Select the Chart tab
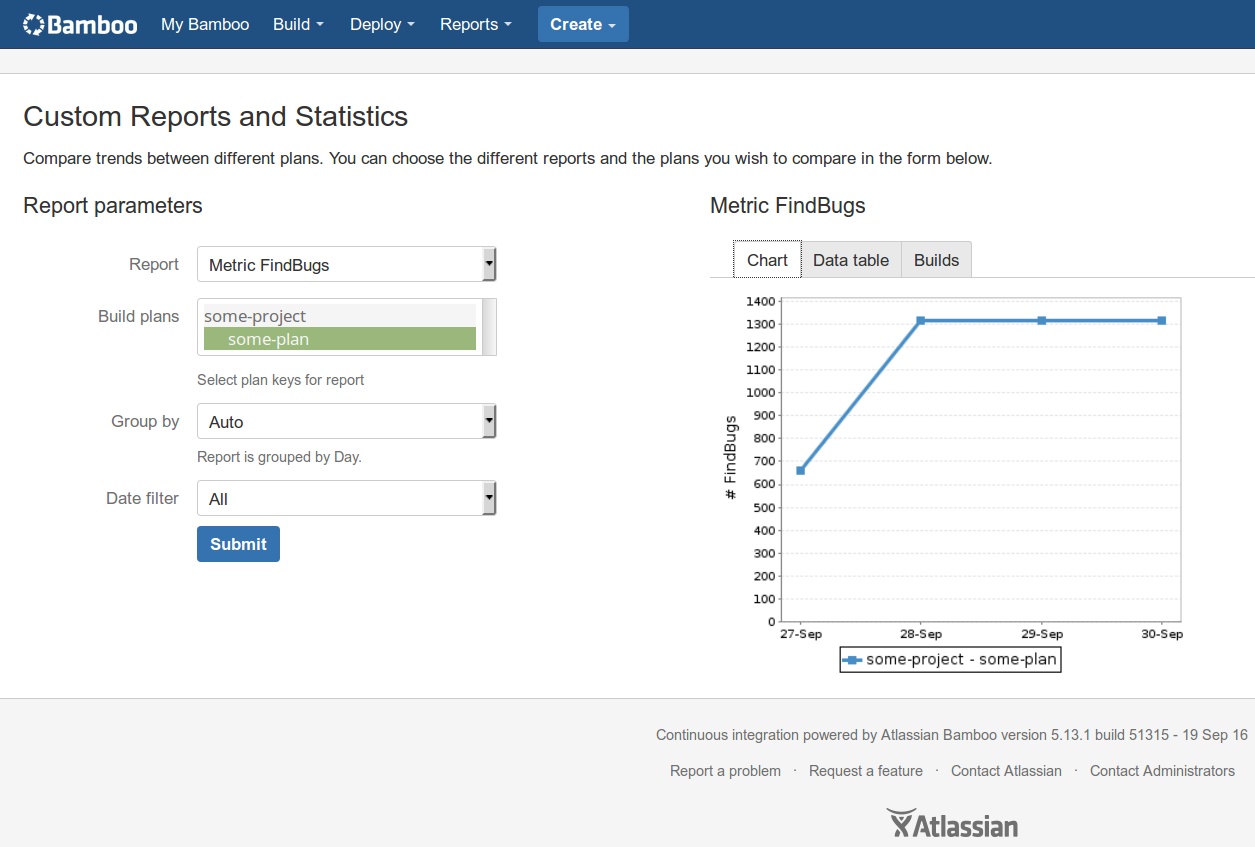This screenshot has height=847, width=1255. [767, 260]
